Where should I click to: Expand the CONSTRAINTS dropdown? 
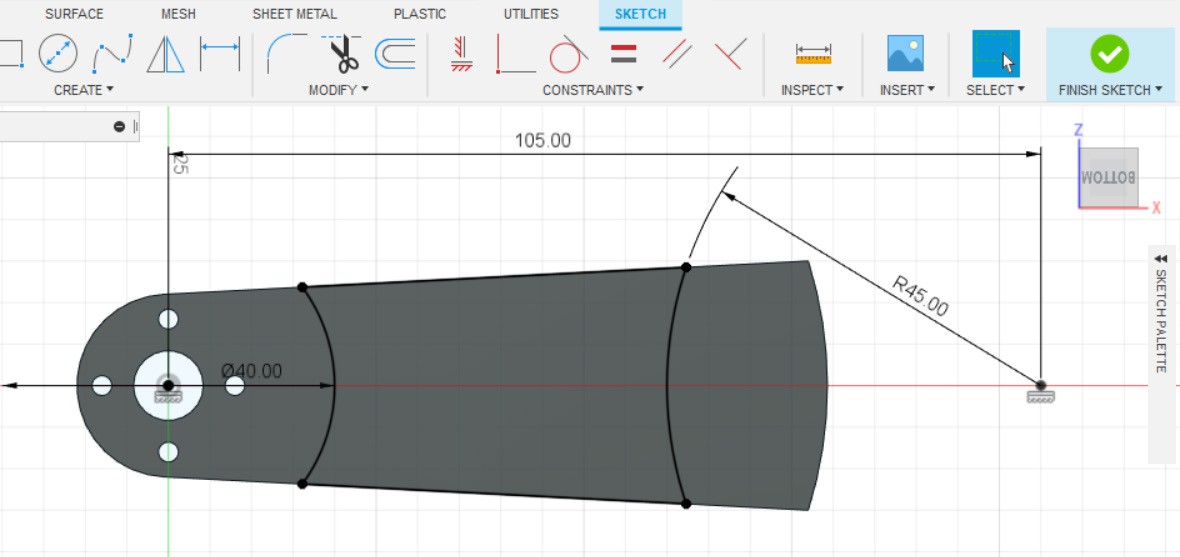pos(593,90)
